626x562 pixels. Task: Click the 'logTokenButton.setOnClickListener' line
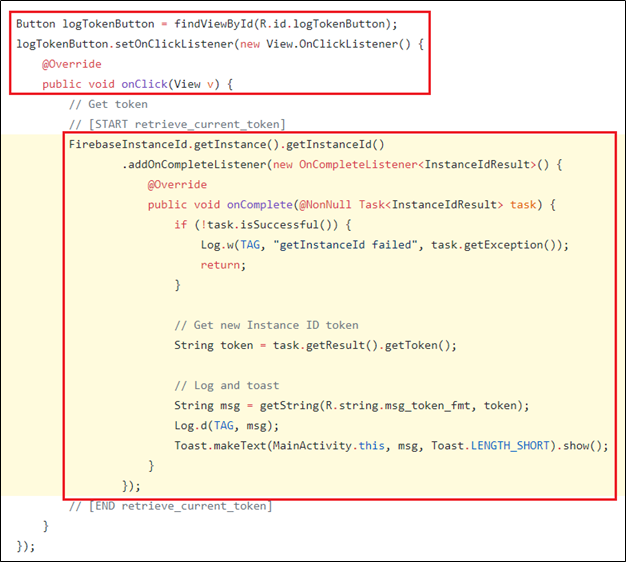pos(220,44)
